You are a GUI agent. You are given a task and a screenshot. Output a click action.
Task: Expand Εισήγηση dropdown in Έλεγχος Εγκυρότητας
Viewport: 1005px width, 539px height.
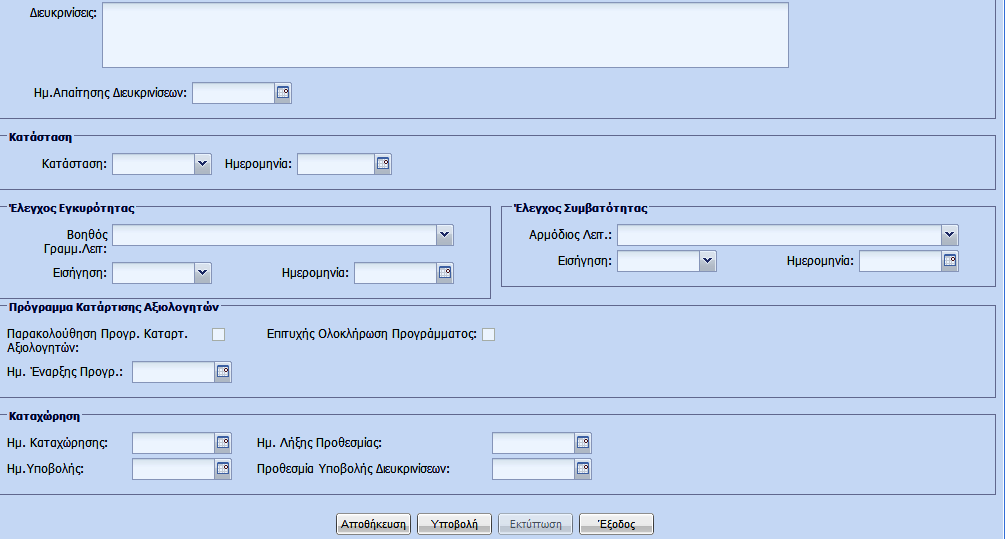[x=203, y=273]
